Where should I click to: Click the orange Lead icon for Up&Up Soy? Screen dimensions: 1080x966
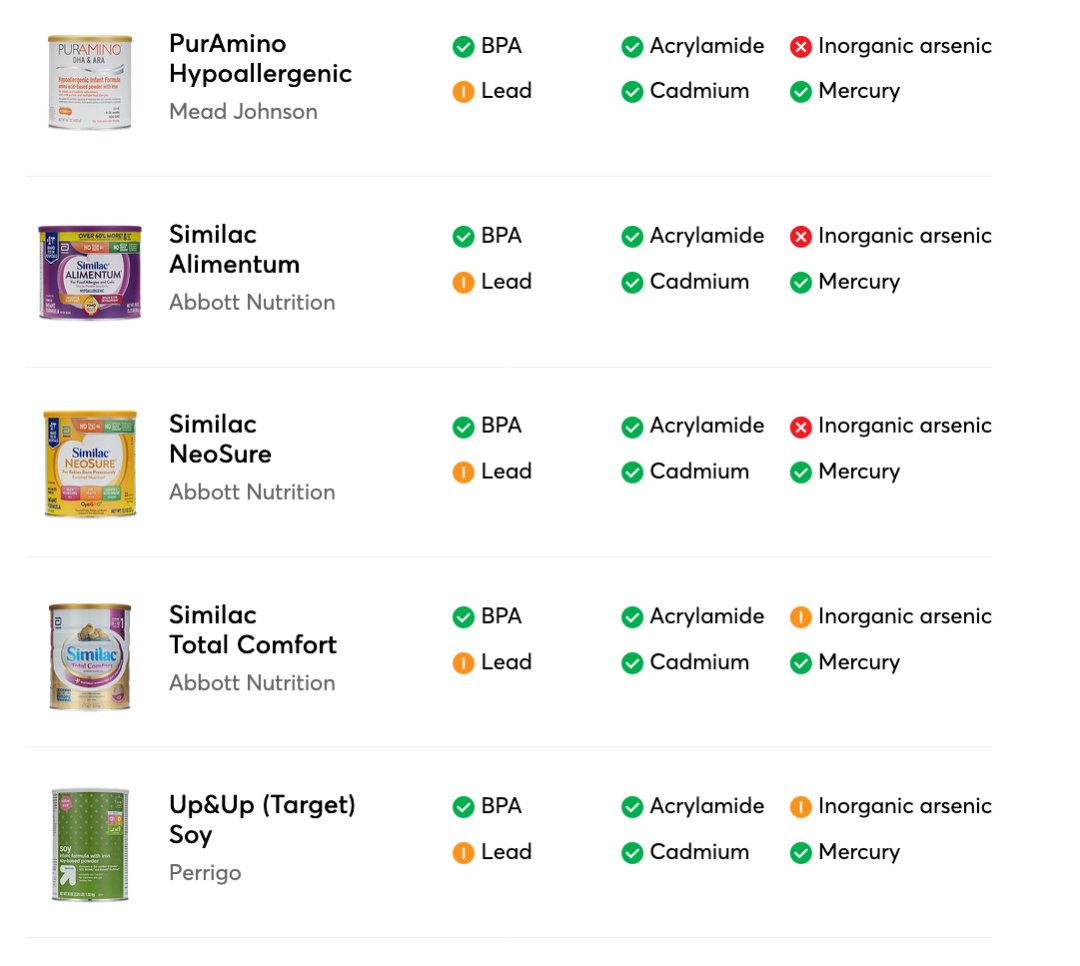(463, 853)
